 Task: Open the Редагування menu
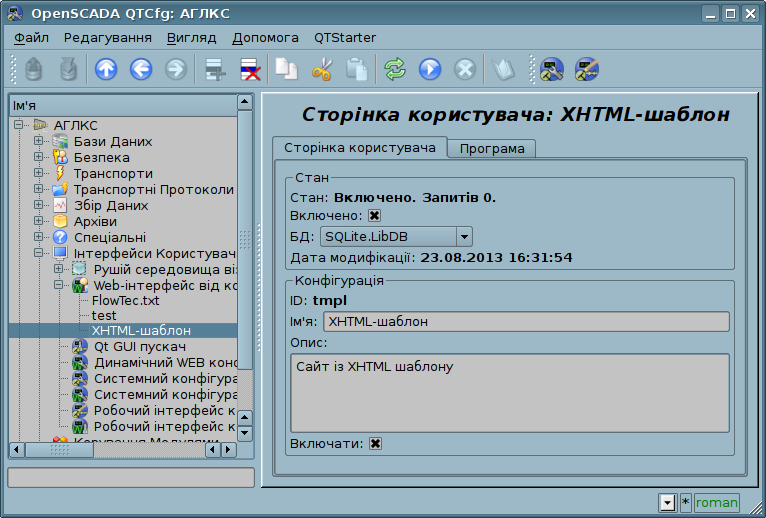point(107,38)
